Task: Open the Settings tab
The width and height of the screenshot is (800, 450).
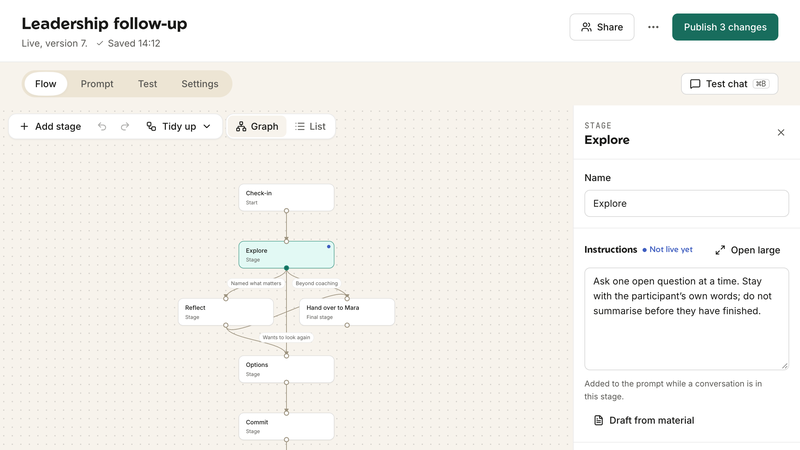Action: [x=199, y=84]
